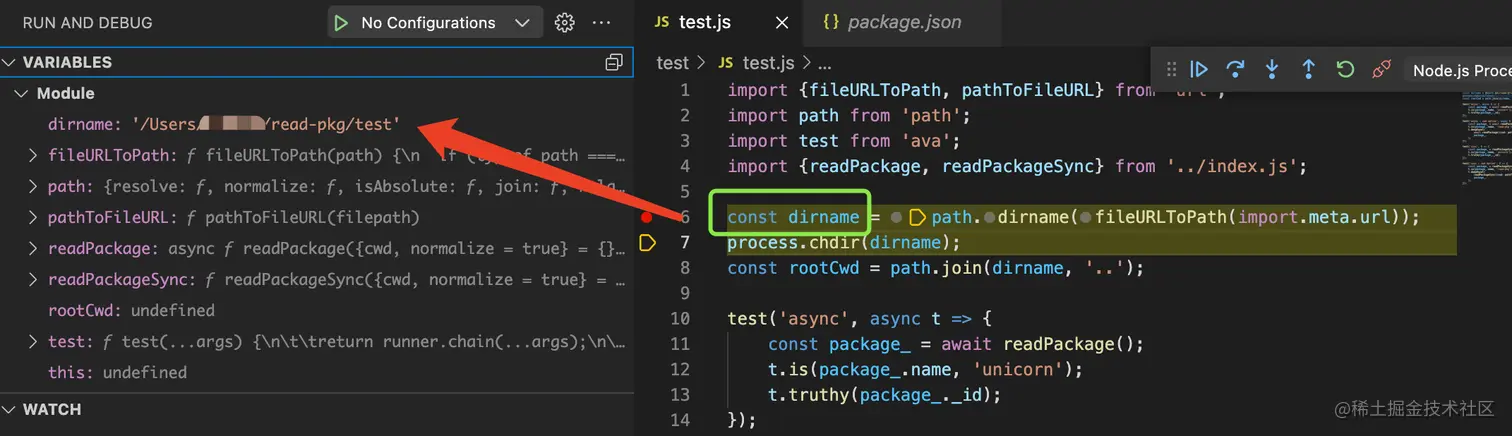
Task: Click 't.truthy(package_._id);' on line 13
Action: pyautogui.click(x=883, y=395)
